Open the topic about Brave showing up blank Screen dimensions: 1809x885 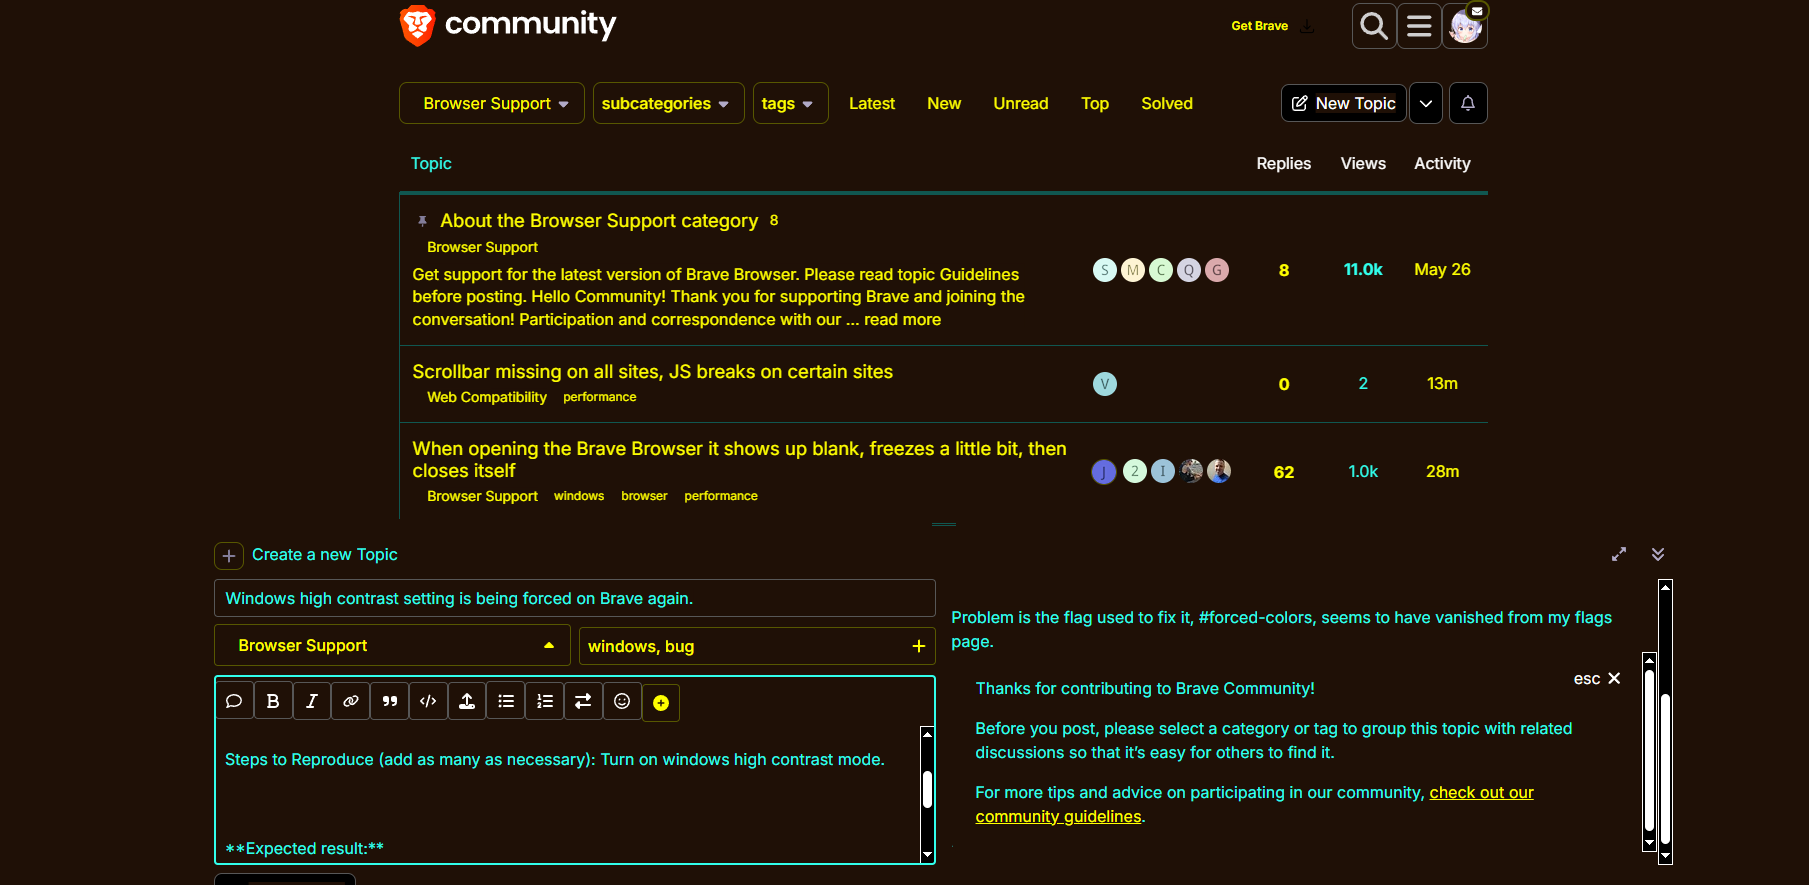click(x=739, y=460)
